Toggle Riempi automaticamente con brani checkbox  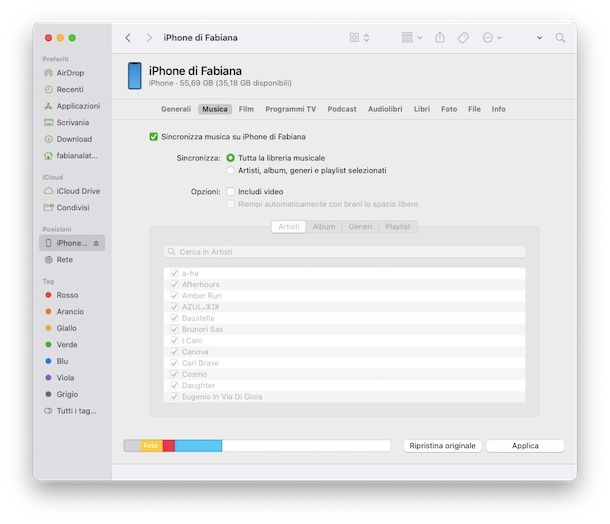pos(230,204)
